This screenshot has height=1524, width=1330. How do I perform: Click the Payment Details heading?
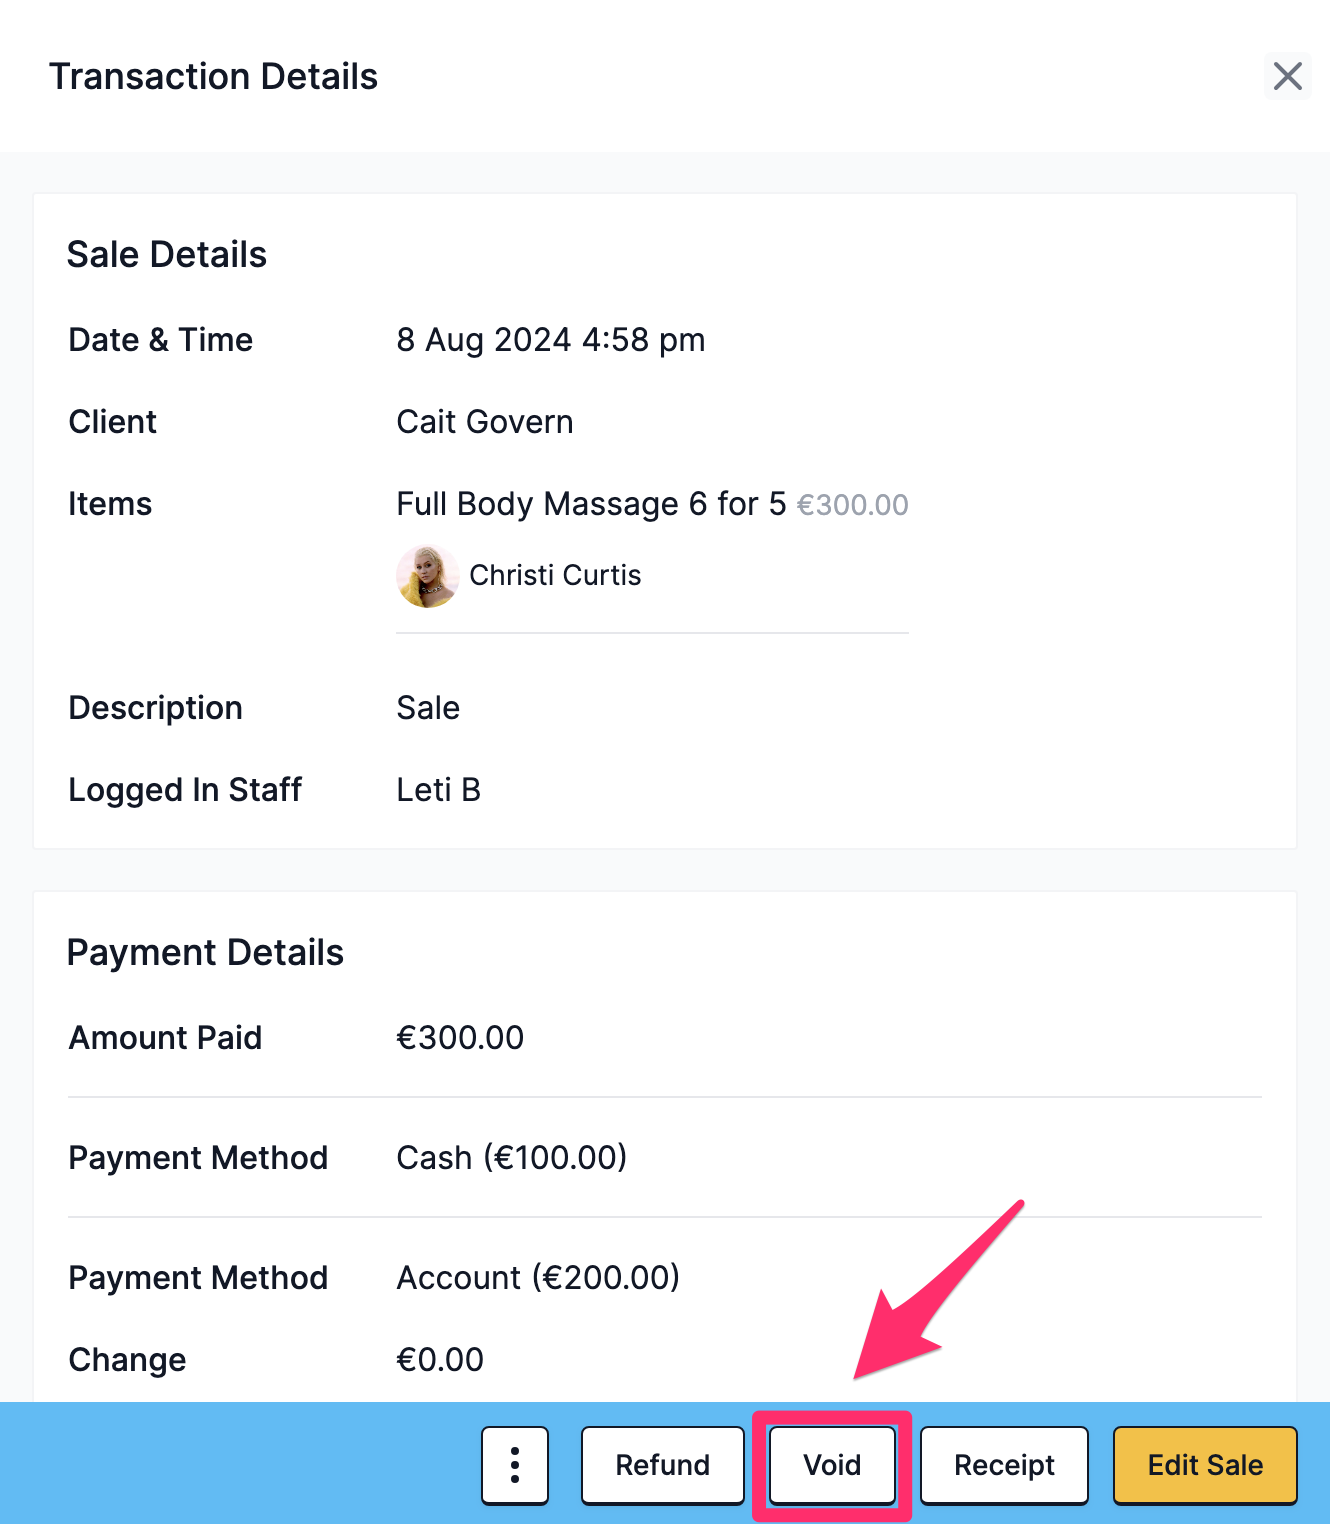[x=205, y=953]
